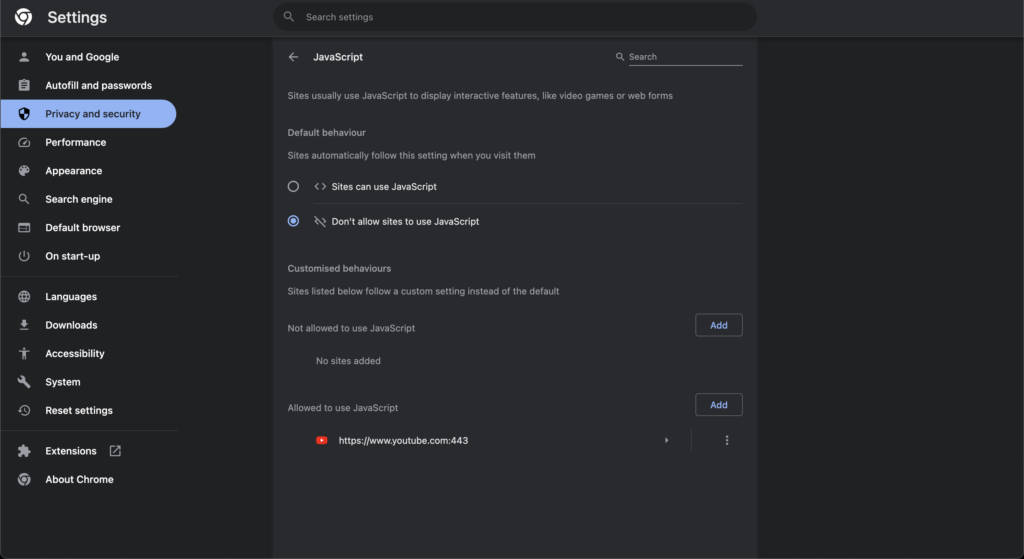Open About Chrome page
Viewport: 1024px width, 559px height.
tap(88, 479)
